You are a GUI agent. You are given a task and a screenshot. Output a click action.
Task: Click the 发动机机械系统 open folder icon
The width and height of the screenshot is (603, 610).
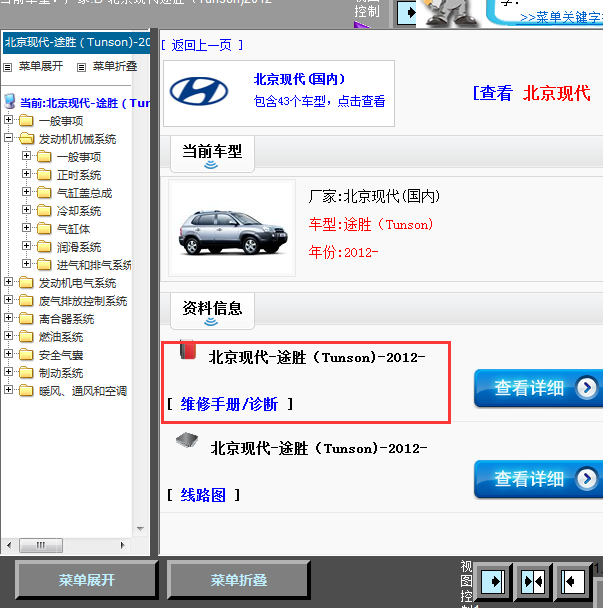[x=26, y=138]
